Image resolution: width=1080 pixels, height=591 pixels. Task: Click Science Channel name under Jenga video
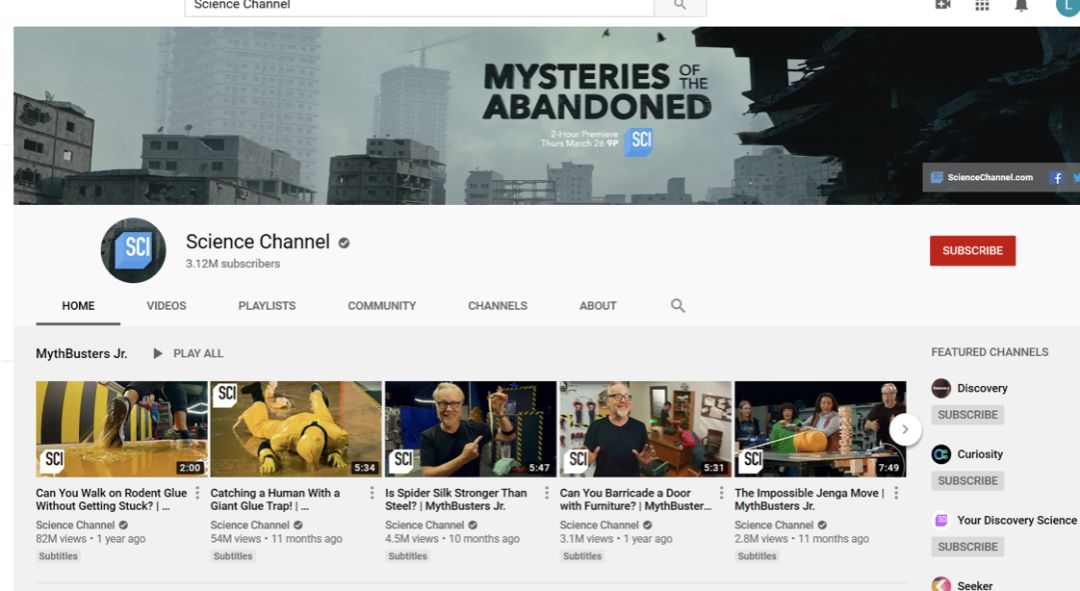[x=774, y=525]
